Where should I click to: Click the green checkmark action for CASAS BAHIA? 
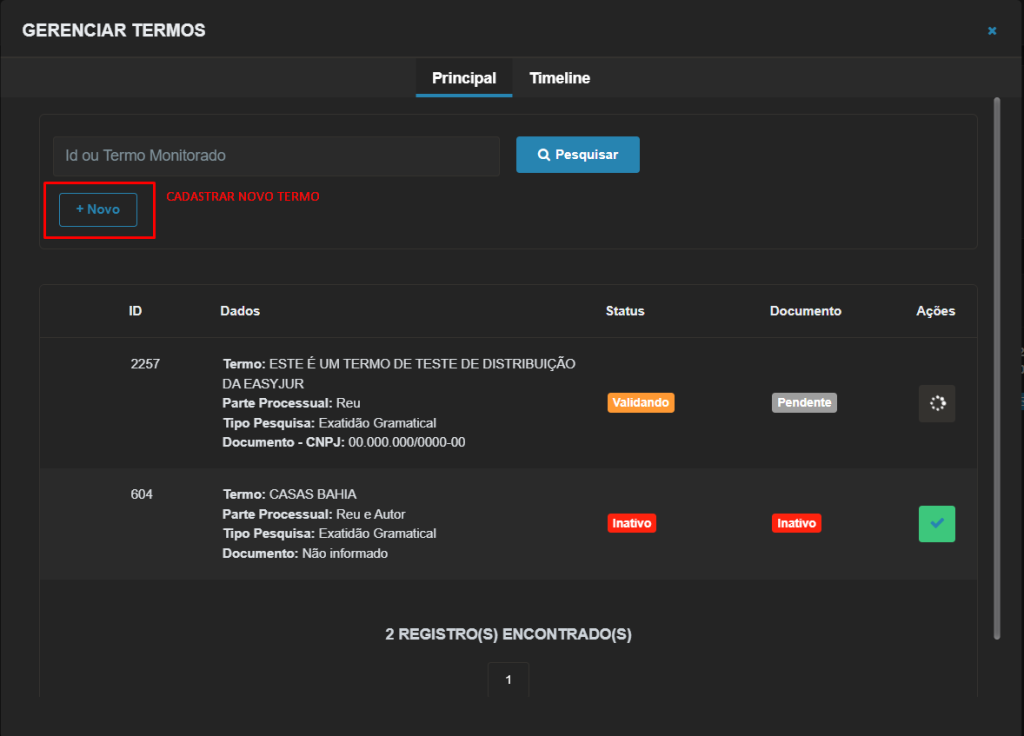936,524
